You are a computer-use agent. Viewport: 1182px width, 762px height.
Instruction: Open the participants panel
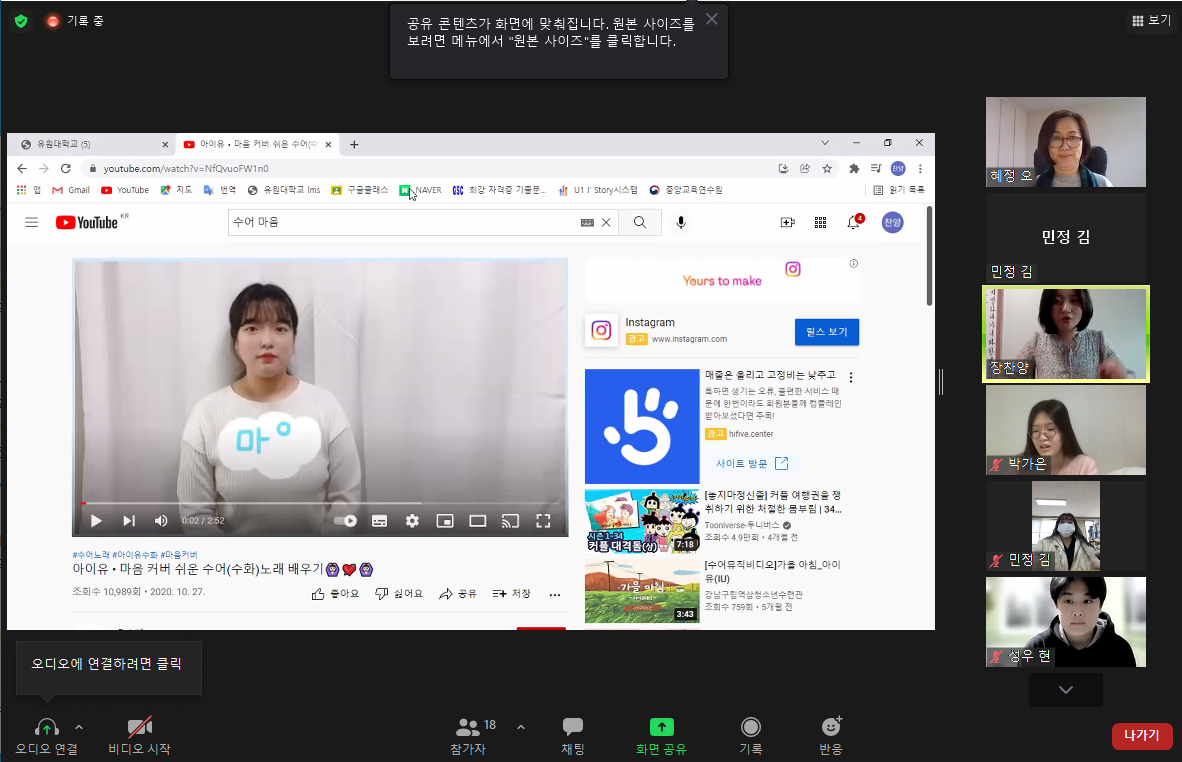coord(468,728)
